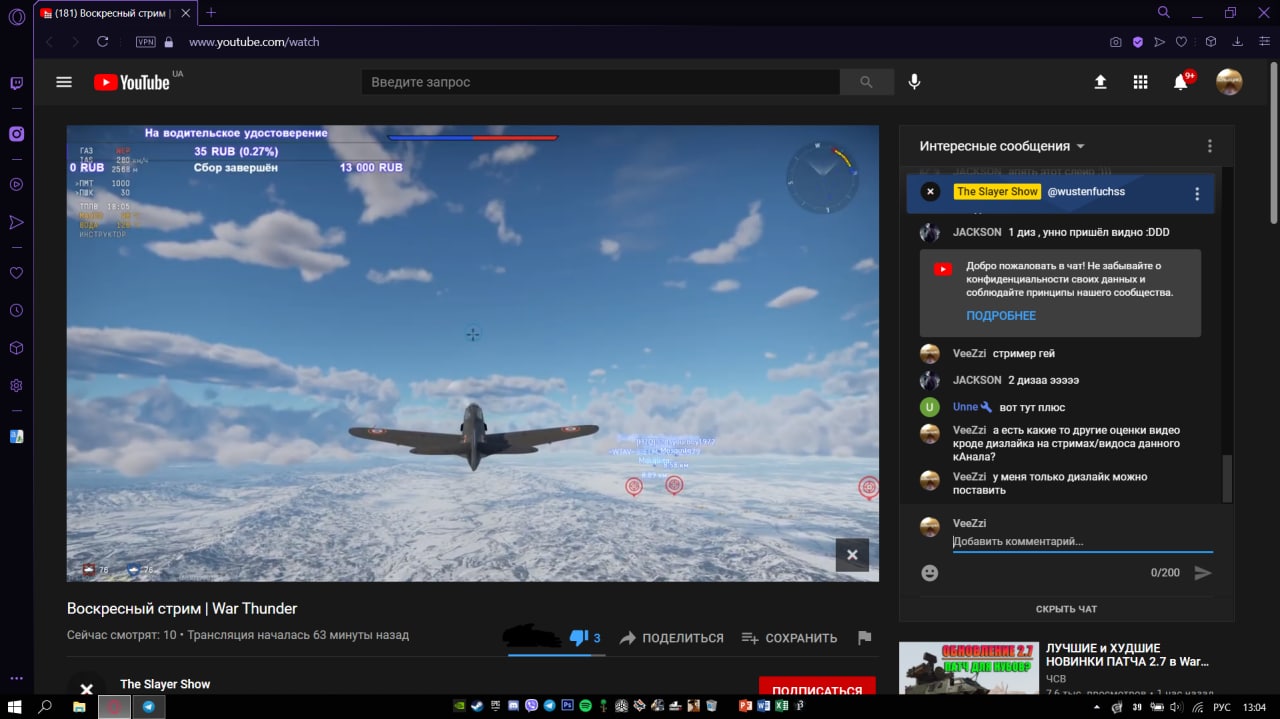Open recommended video thumbnail Обновление 2.7
1280x719 pixels.
pos(968,668)
